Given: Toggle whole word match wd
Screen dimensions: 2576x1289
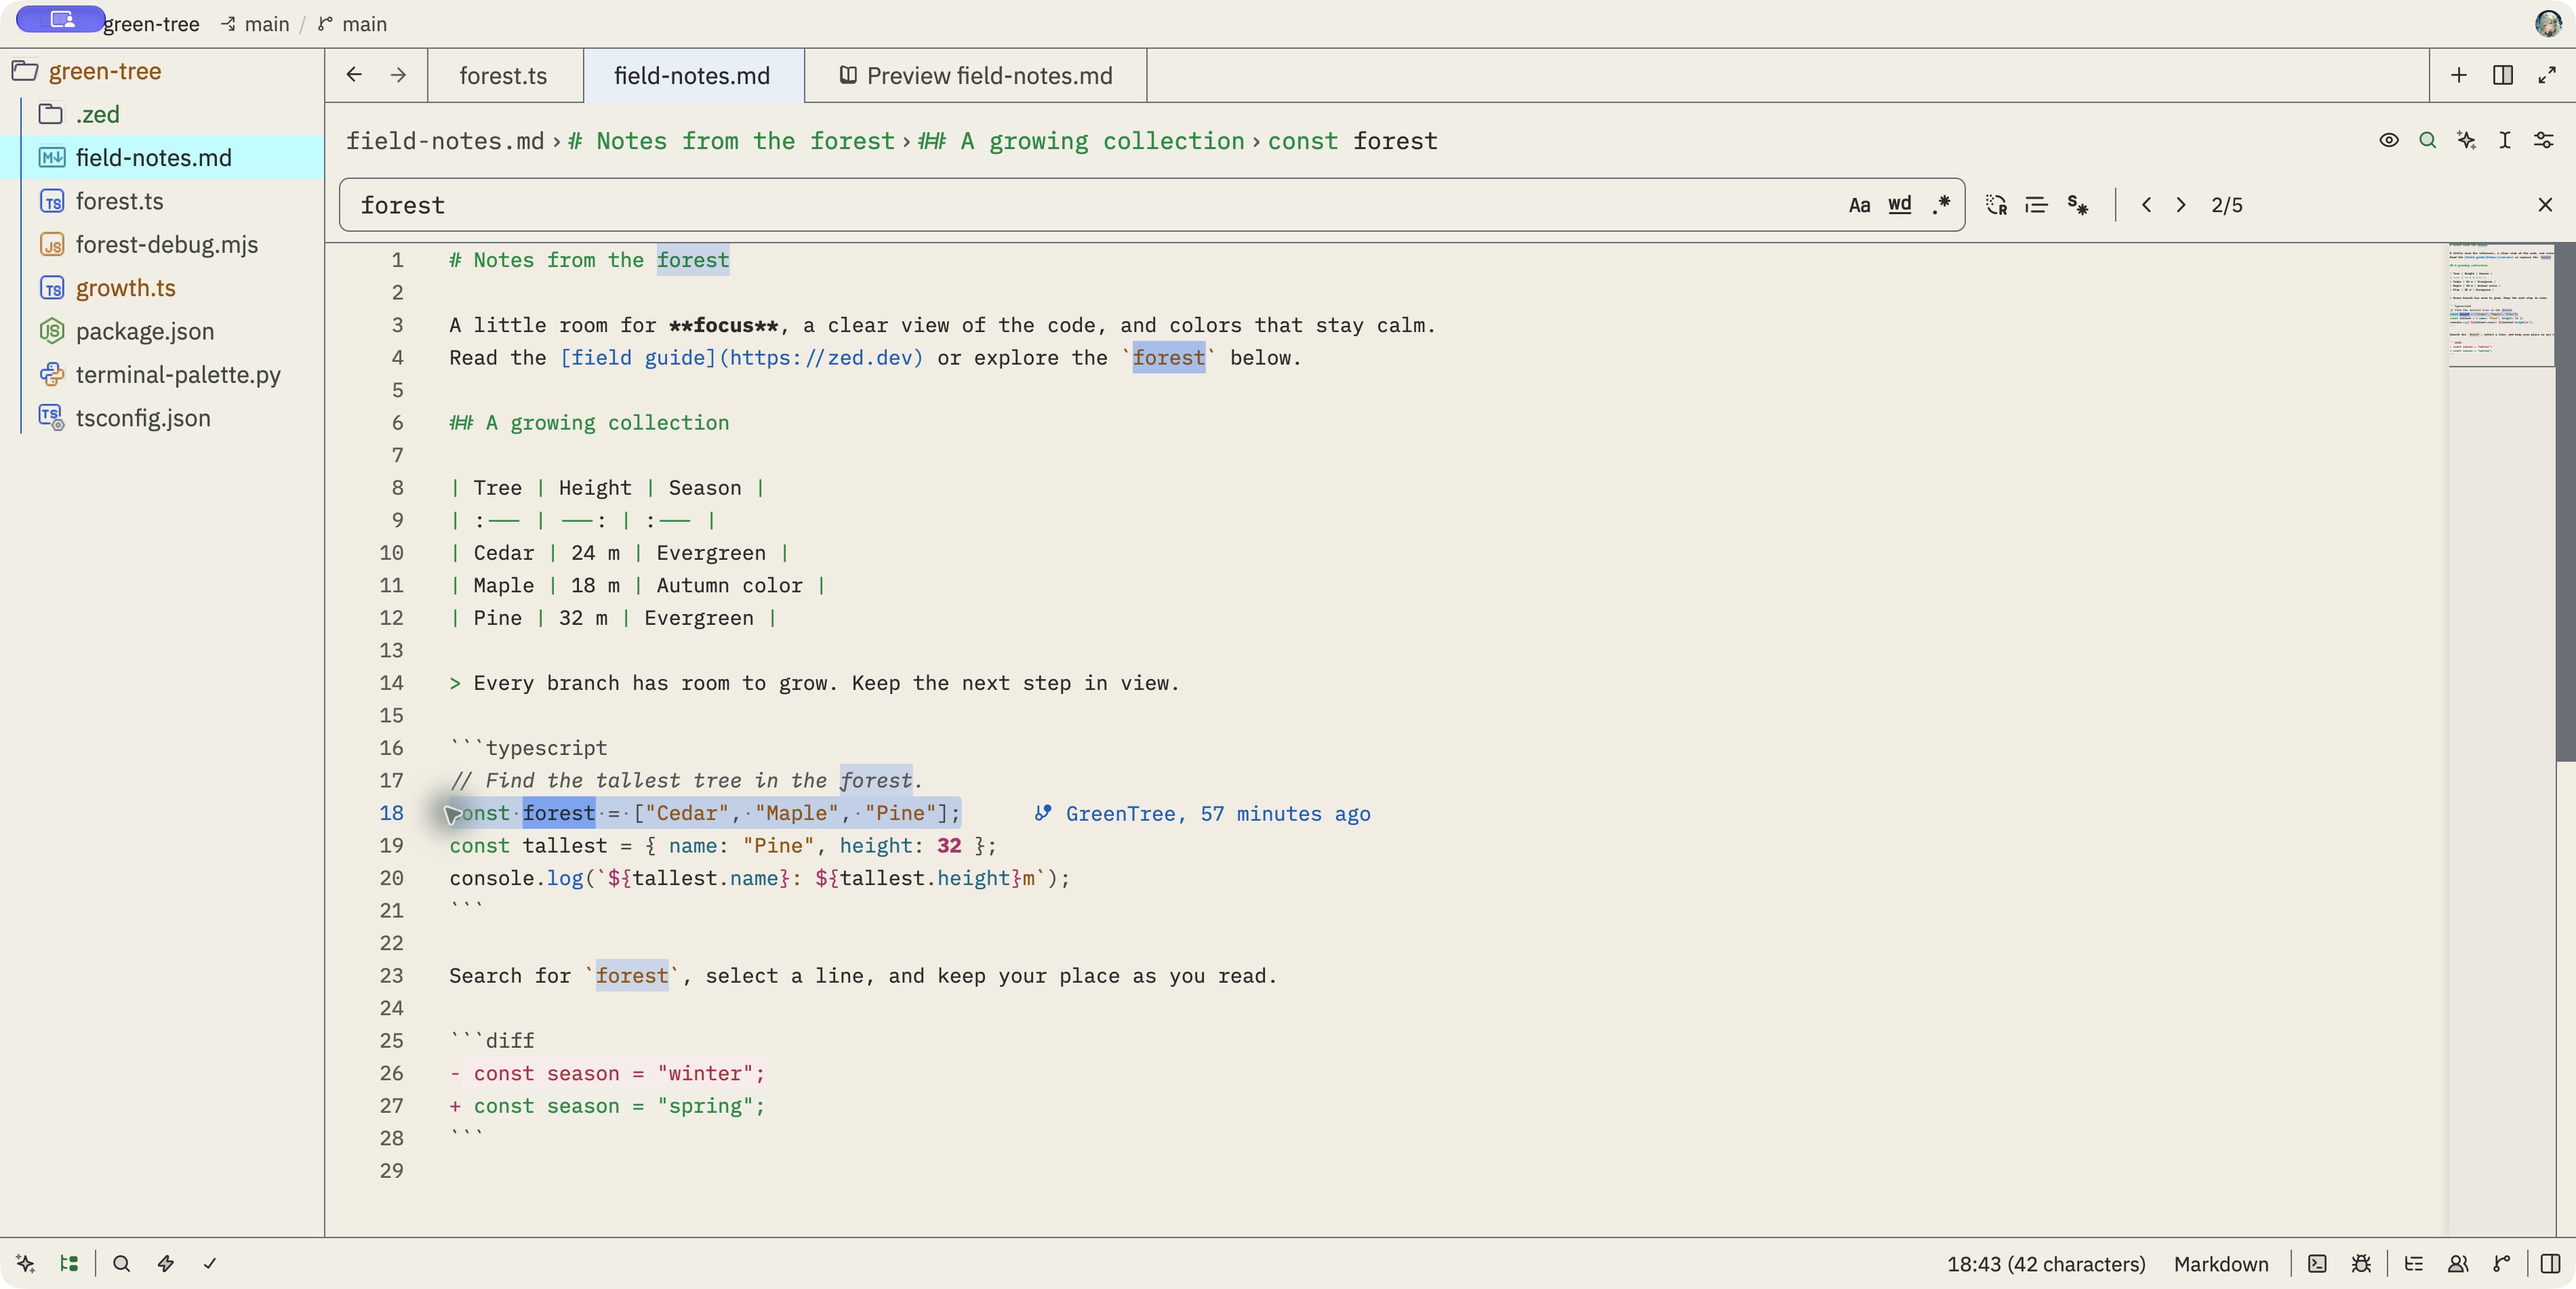Looking at the screenshot, I should point(1900,205).
